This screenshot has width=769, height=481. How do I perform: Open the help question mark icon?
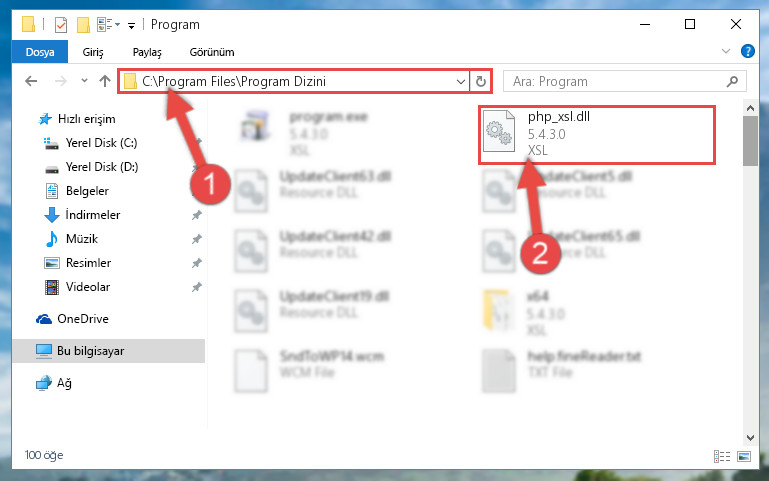click(x=748, y=51)
